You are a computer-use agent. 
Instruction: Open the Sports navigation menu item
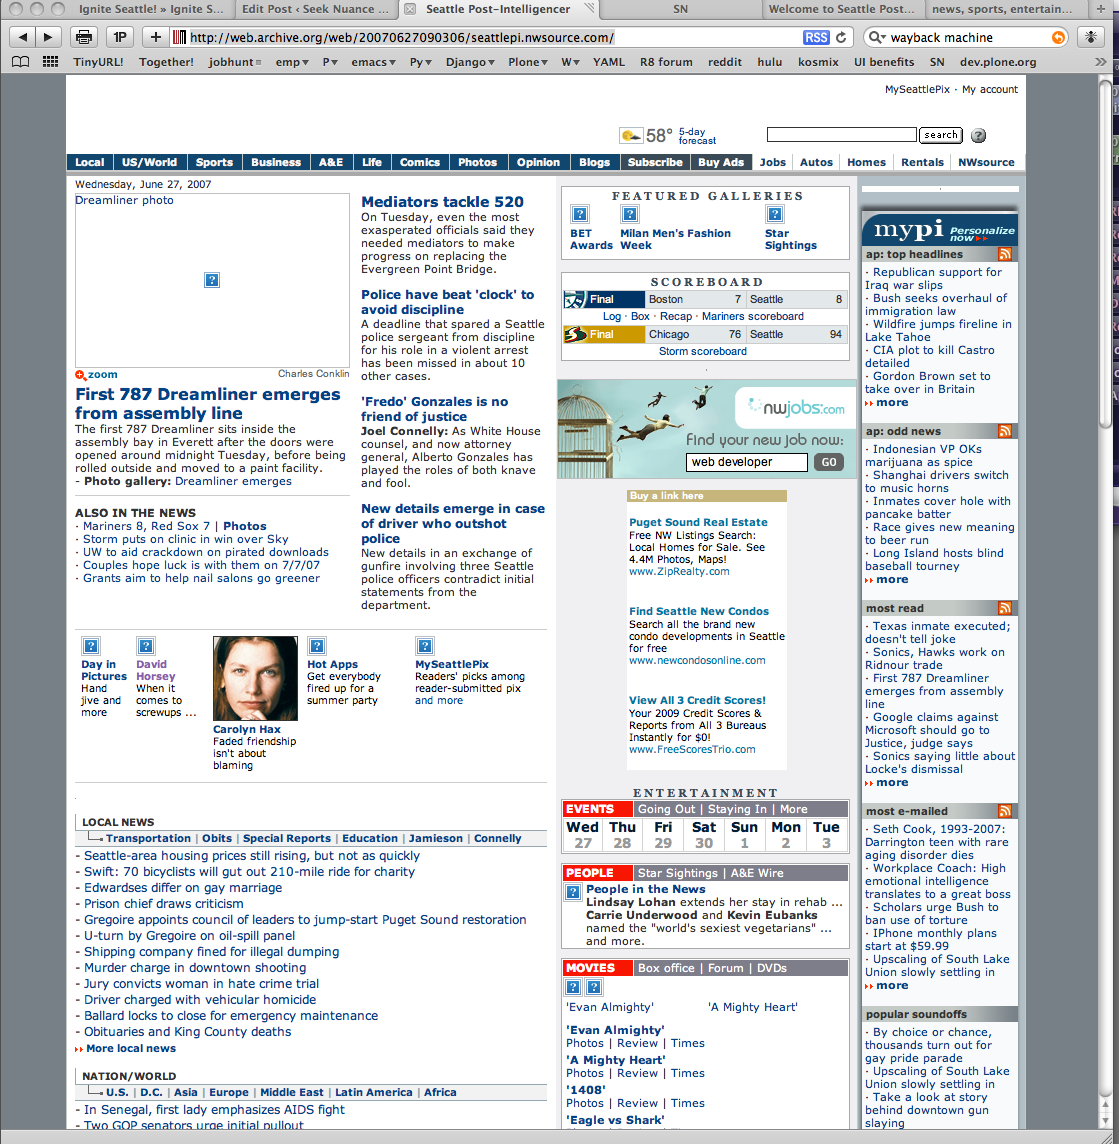point(214,162)
